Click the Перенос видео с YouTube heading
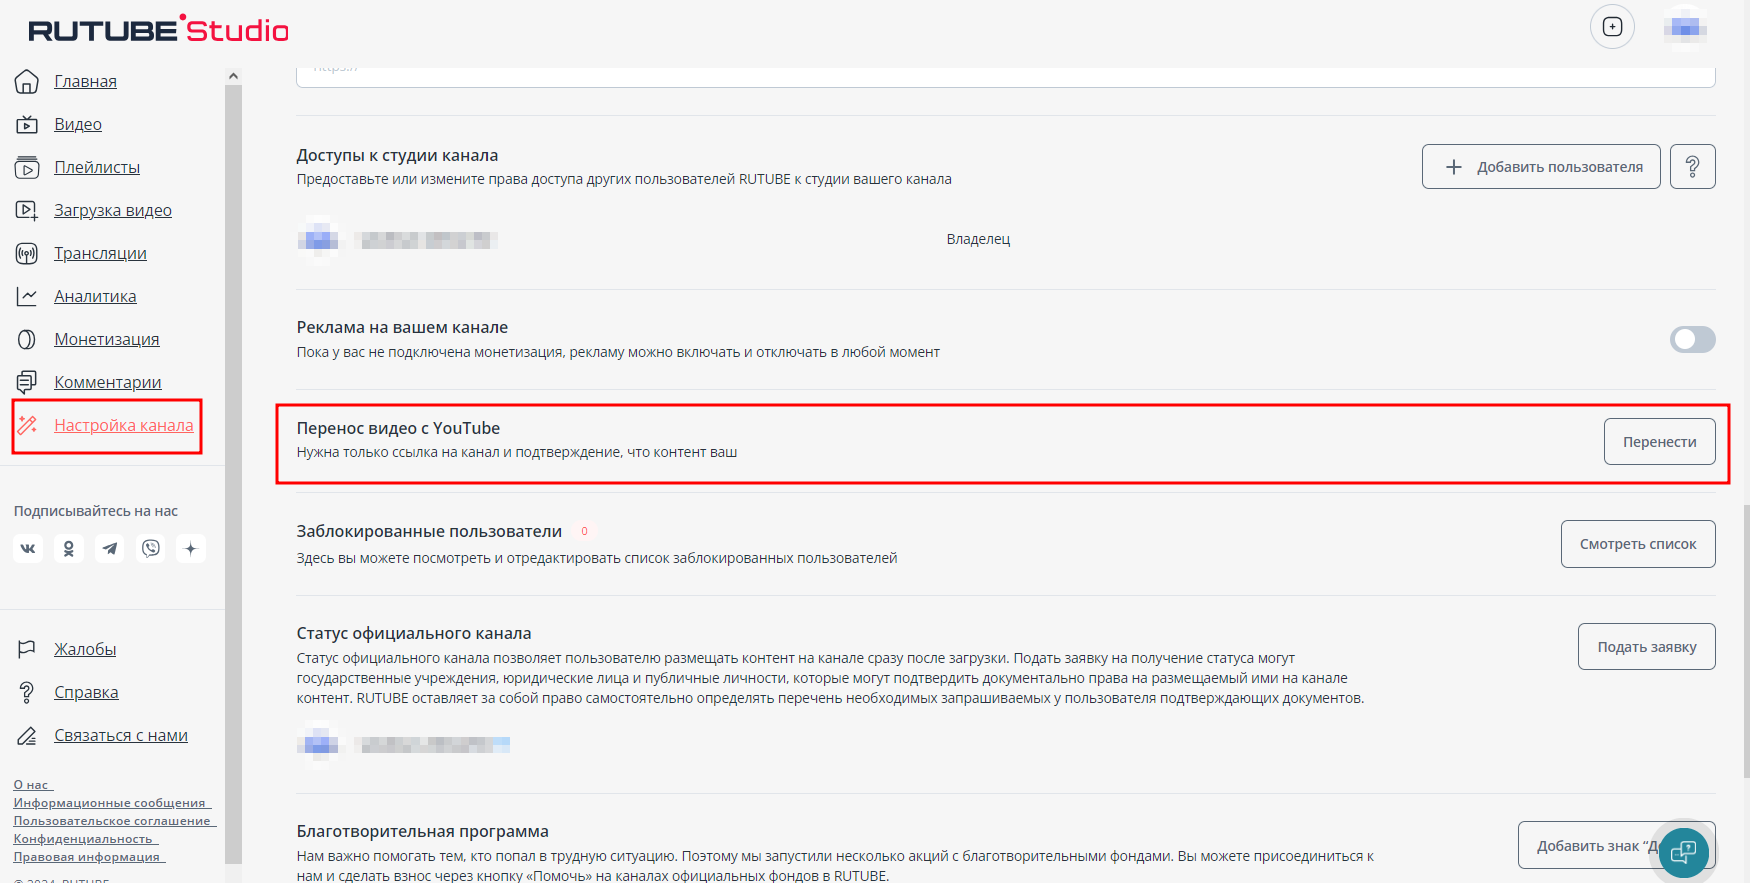The height and width of the screenshot is (883, 1750). tap(398, 428)
